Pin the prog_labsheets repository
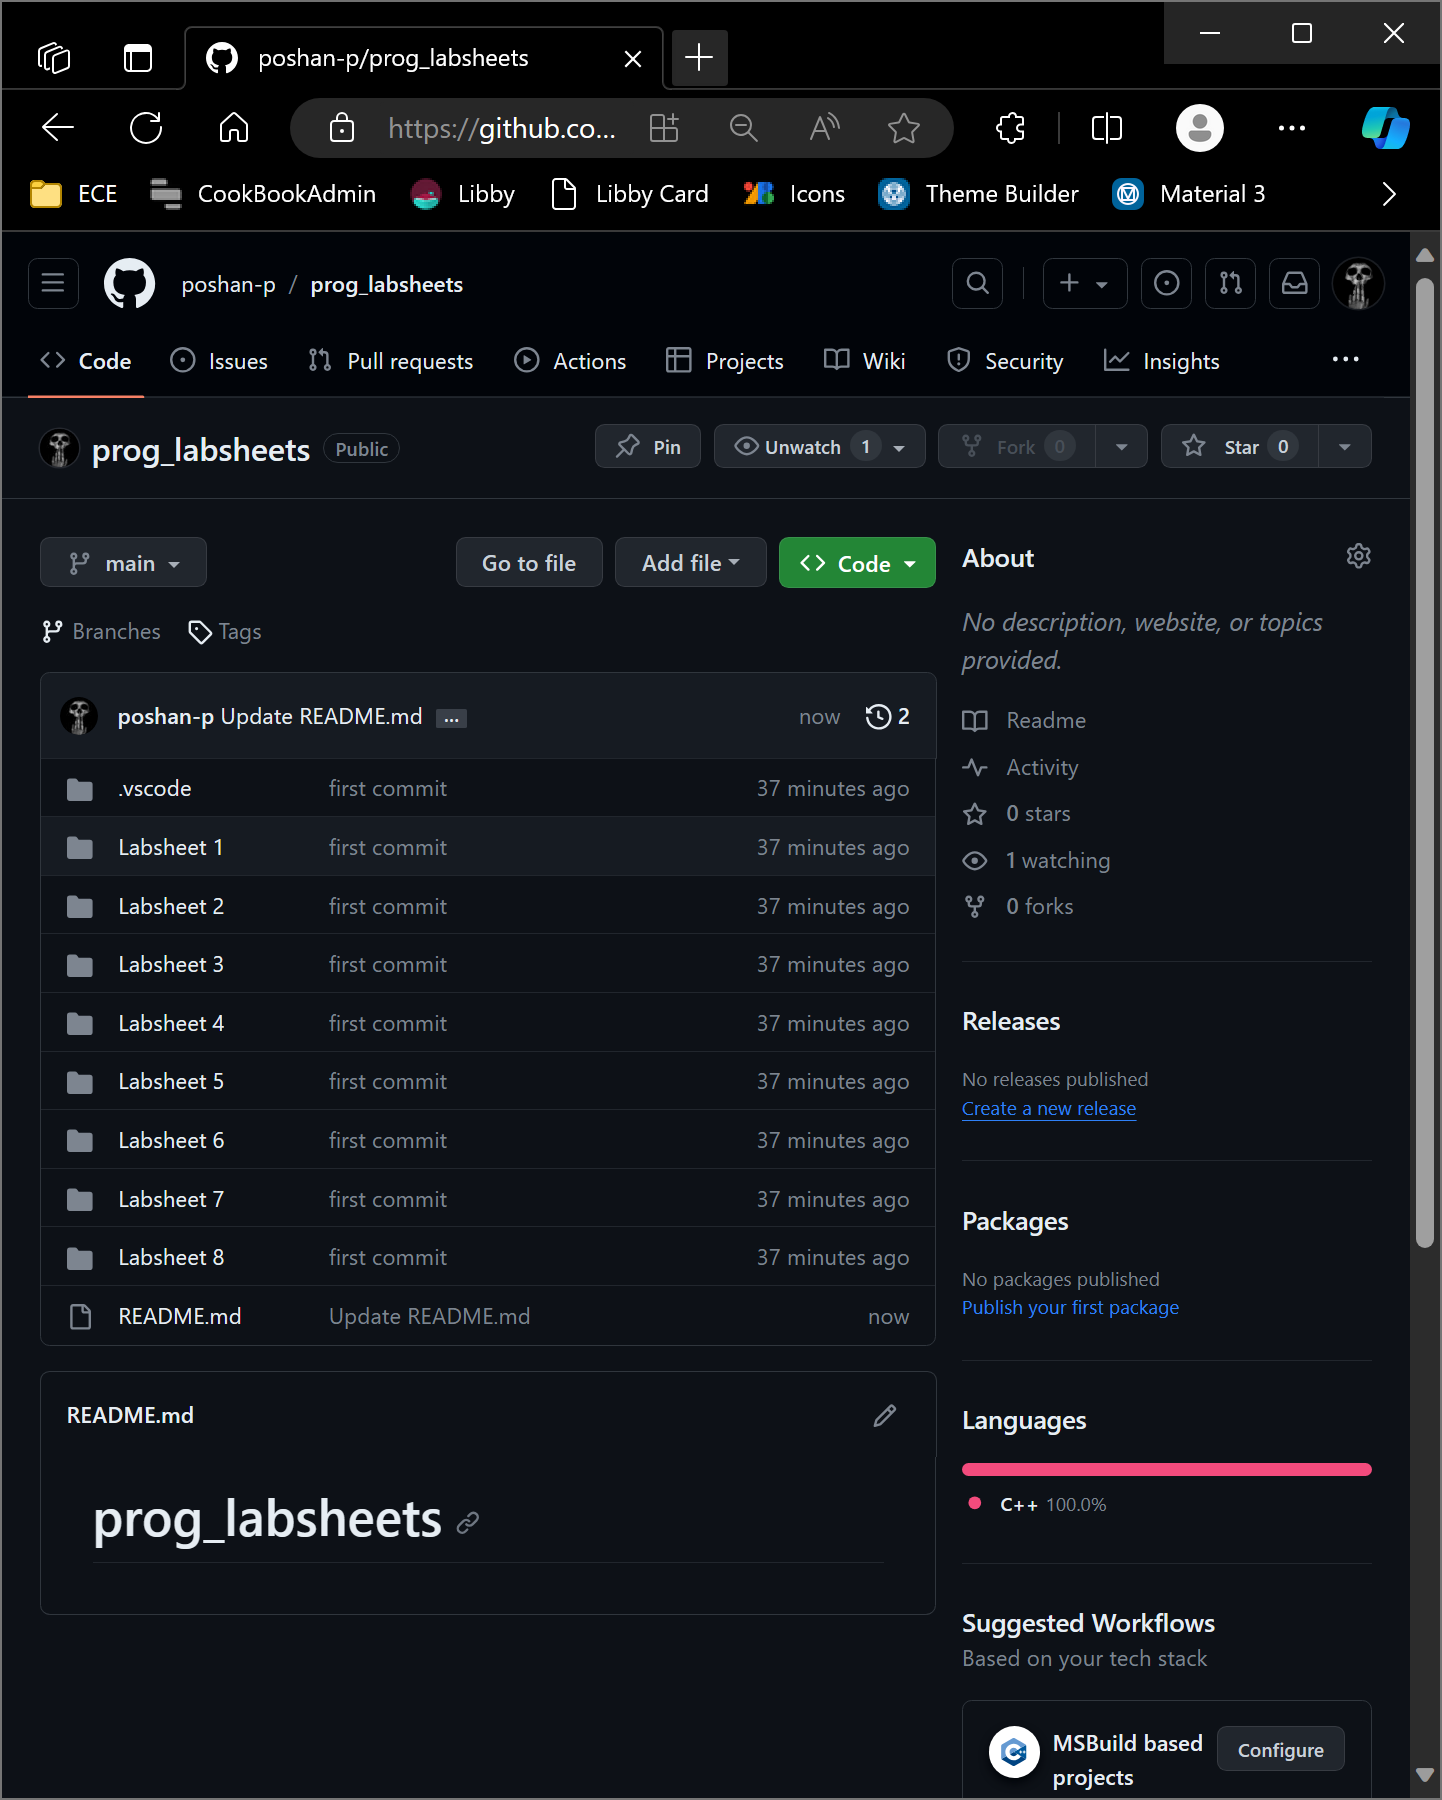Image resolution: width=1442 pixels, height=1800 pixels. click(x=648, y=446)
